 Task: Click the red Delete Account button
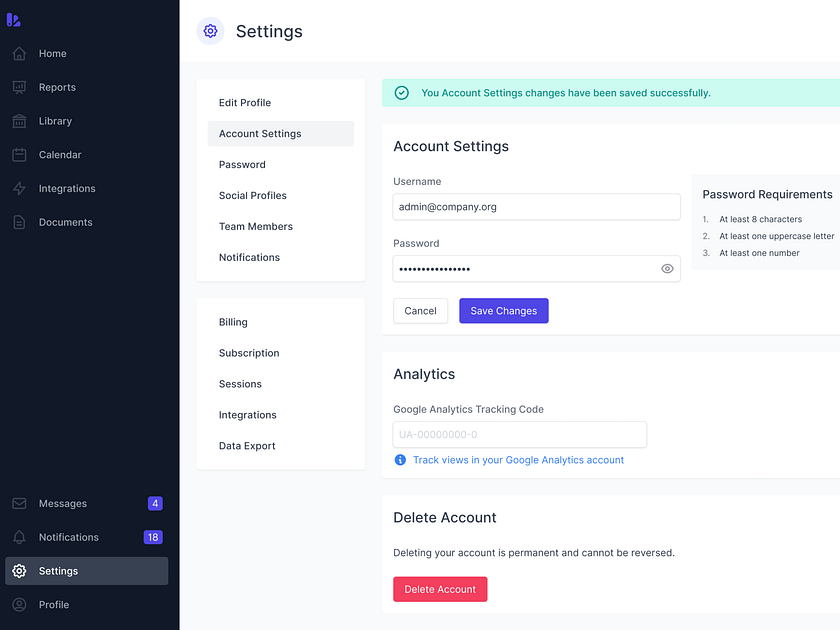[440, 589]
